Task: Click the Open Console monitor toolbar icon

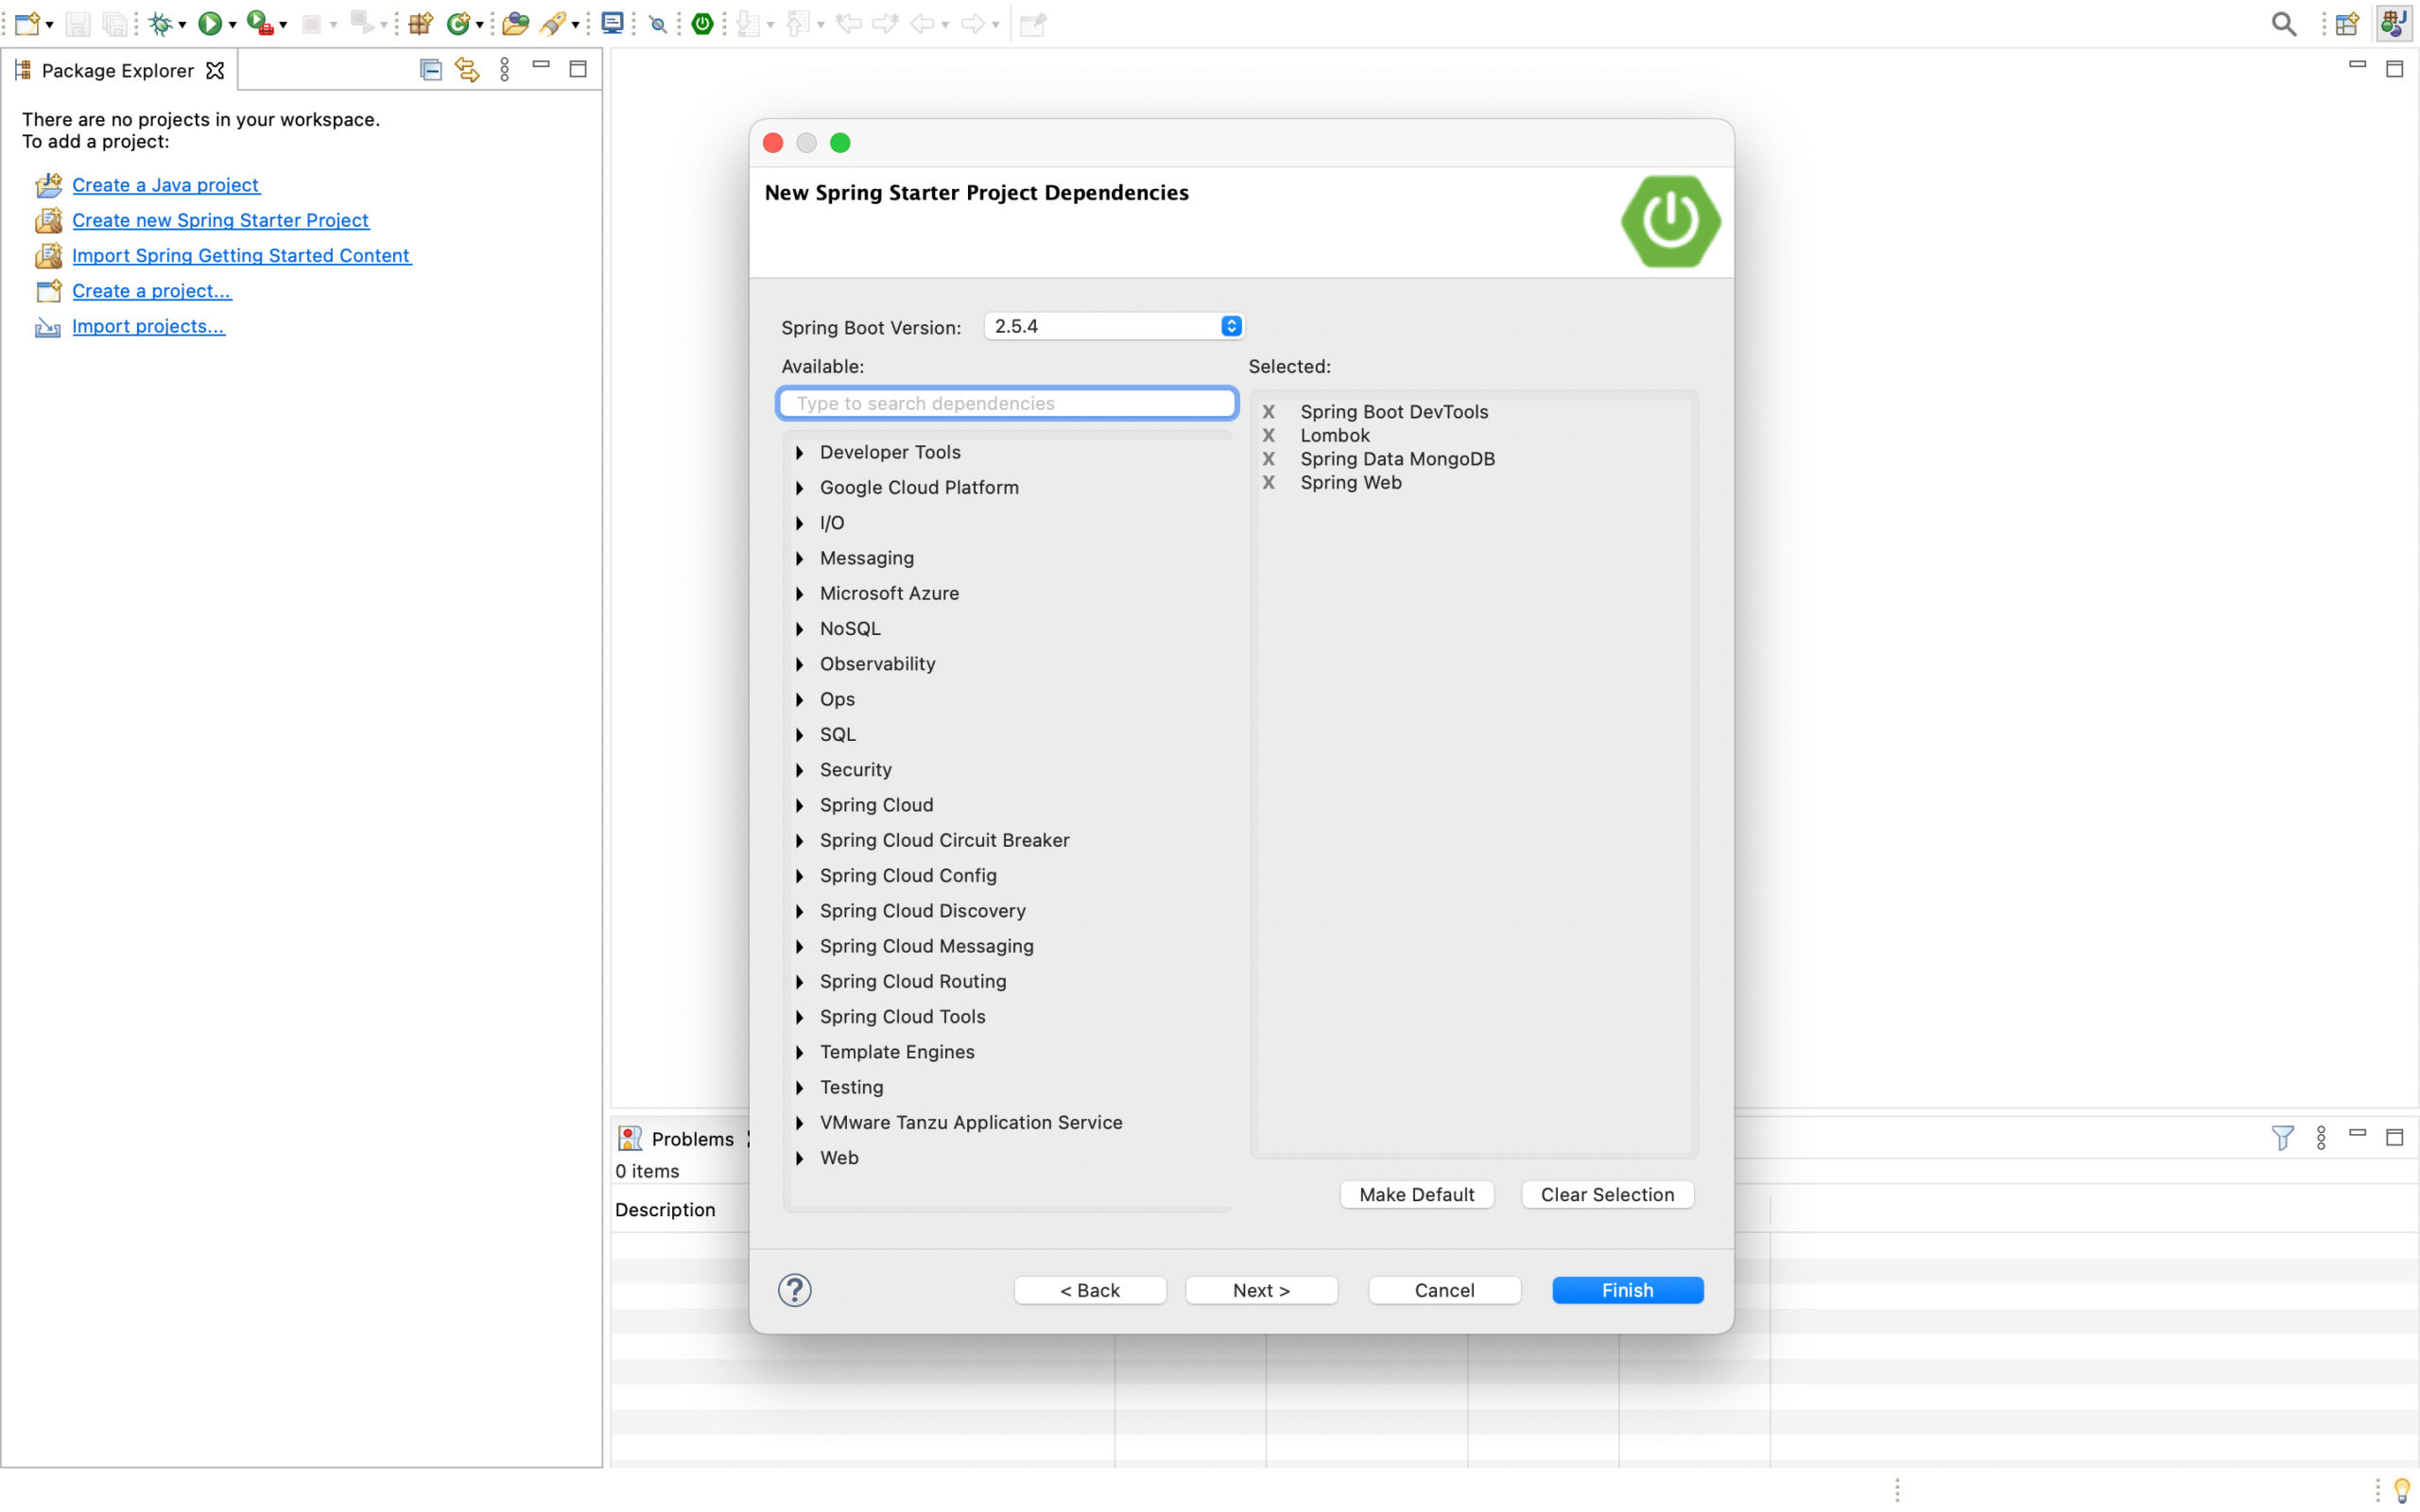Action: pyautogui.click(x=612, y=23)
